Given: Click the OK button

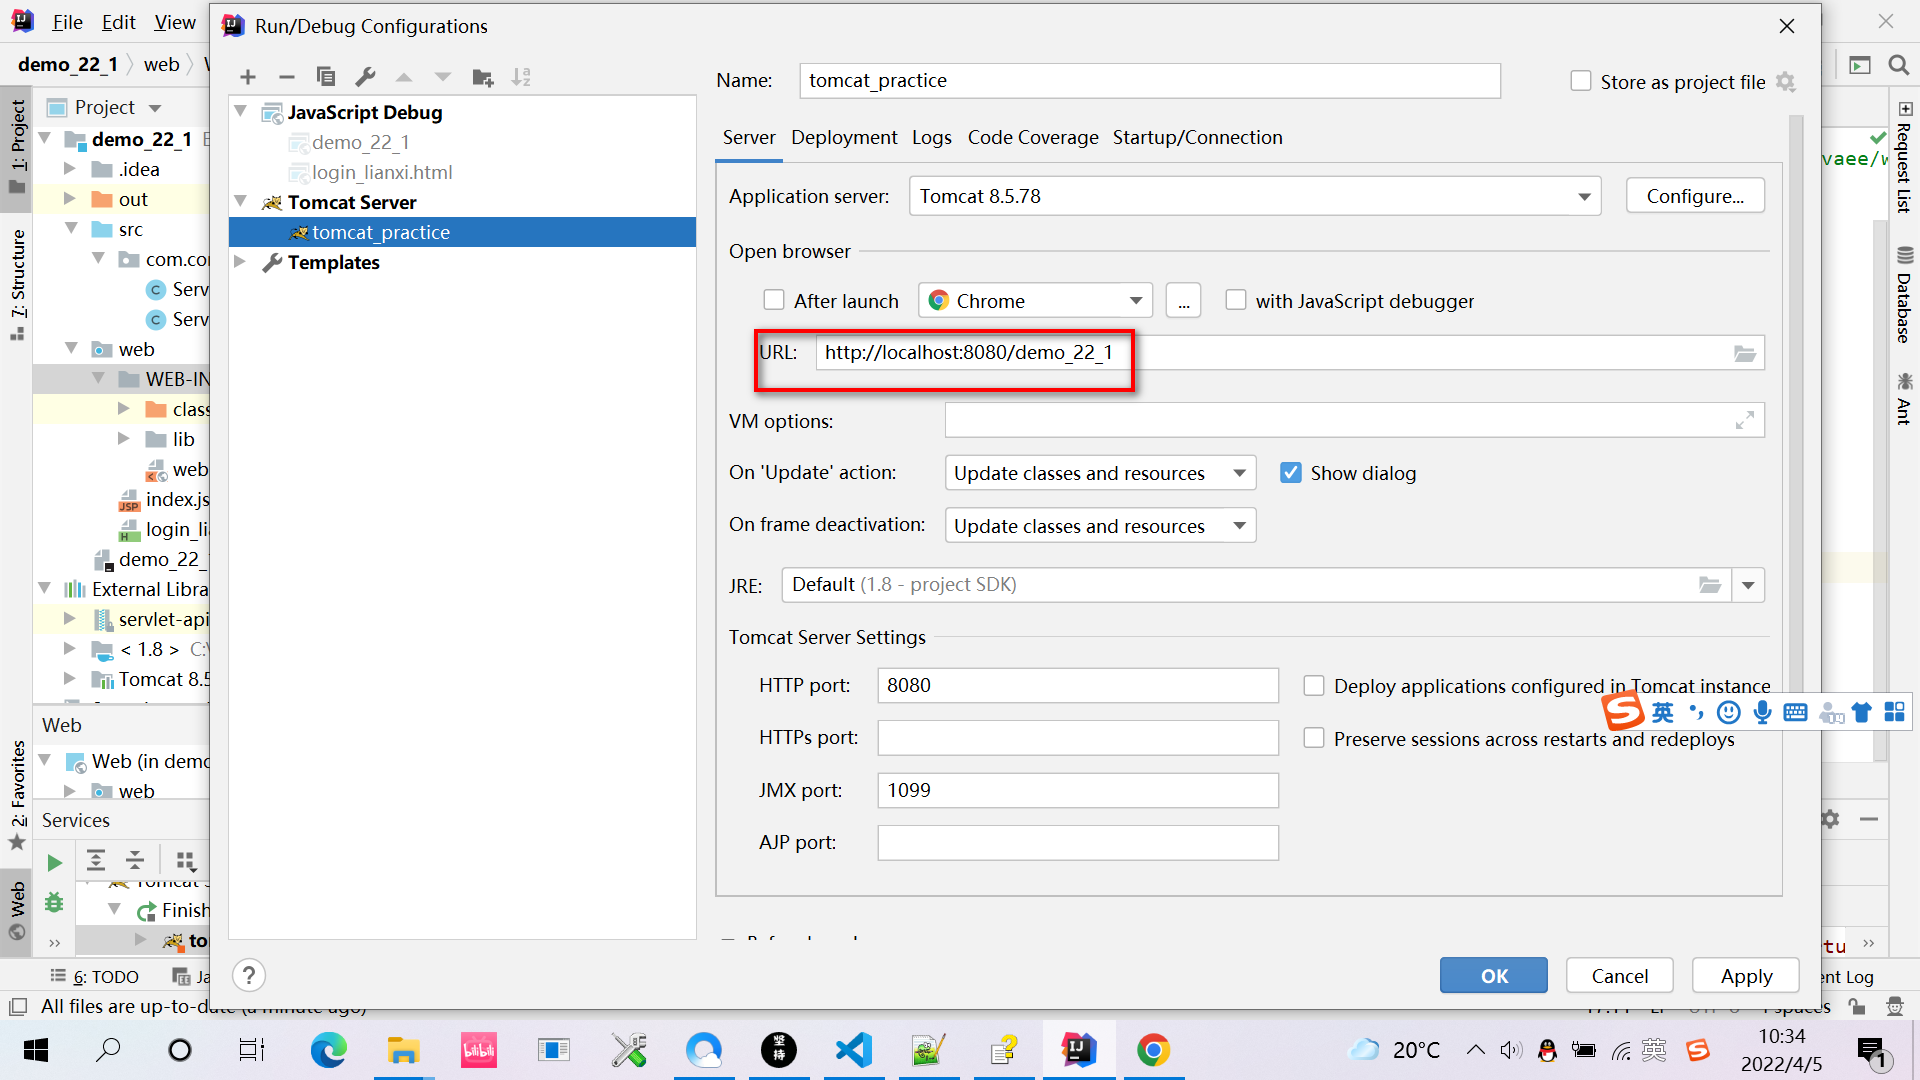Looking at the screenshot, I should coord(1494,975).
